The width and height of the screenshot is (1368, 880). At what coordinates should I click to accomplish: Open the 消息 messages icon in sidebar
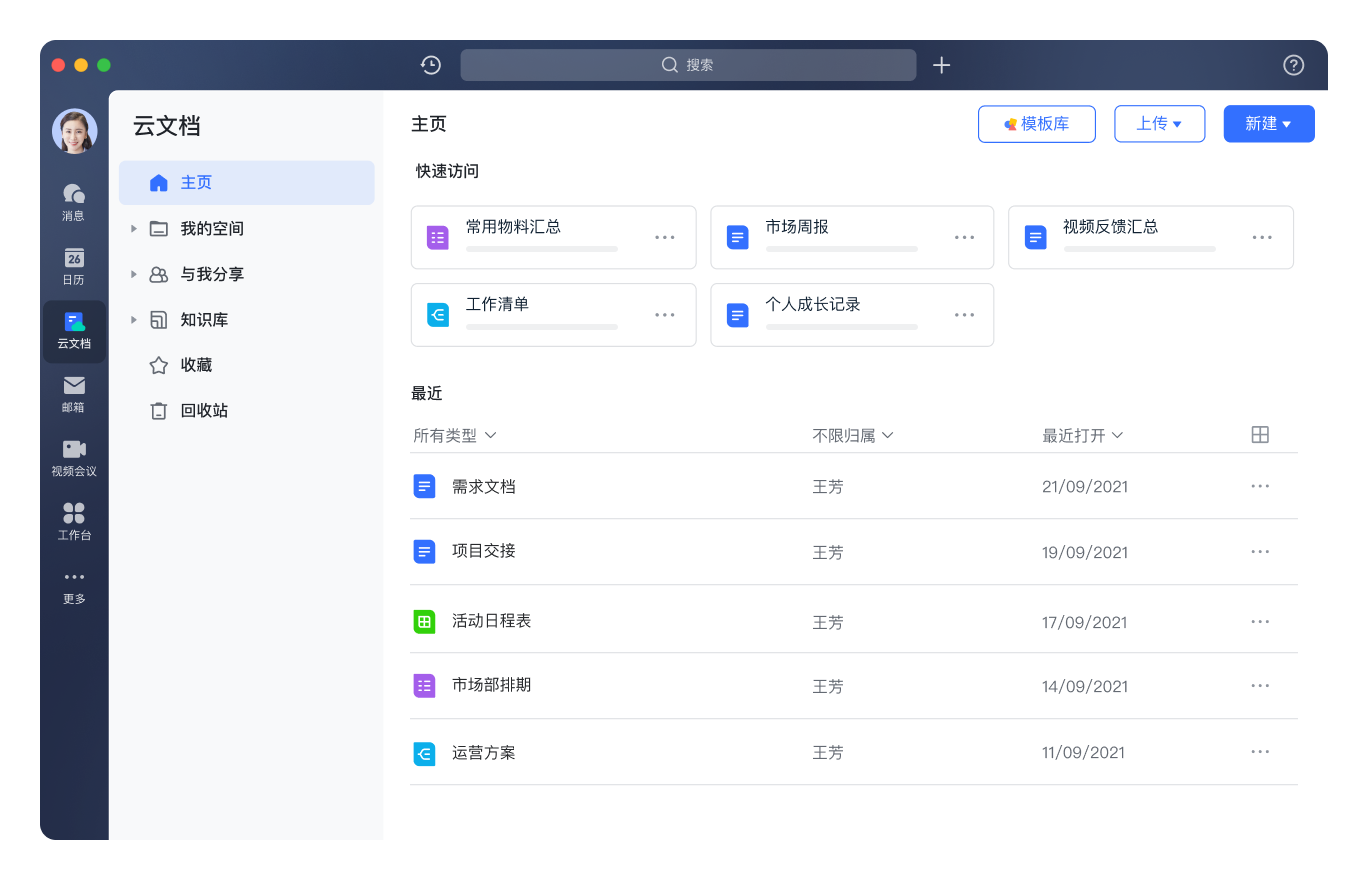[x=74, y=201]
